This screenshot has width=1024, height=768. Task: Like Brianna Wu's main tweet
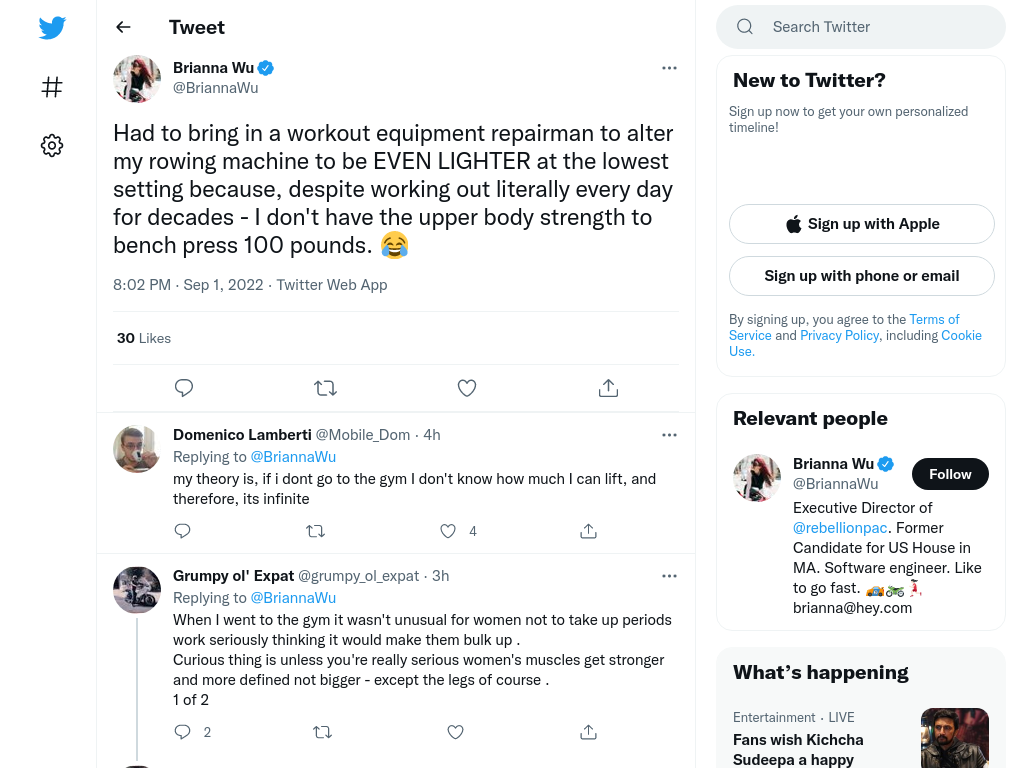pyautogui.click(x=467, y=388)
